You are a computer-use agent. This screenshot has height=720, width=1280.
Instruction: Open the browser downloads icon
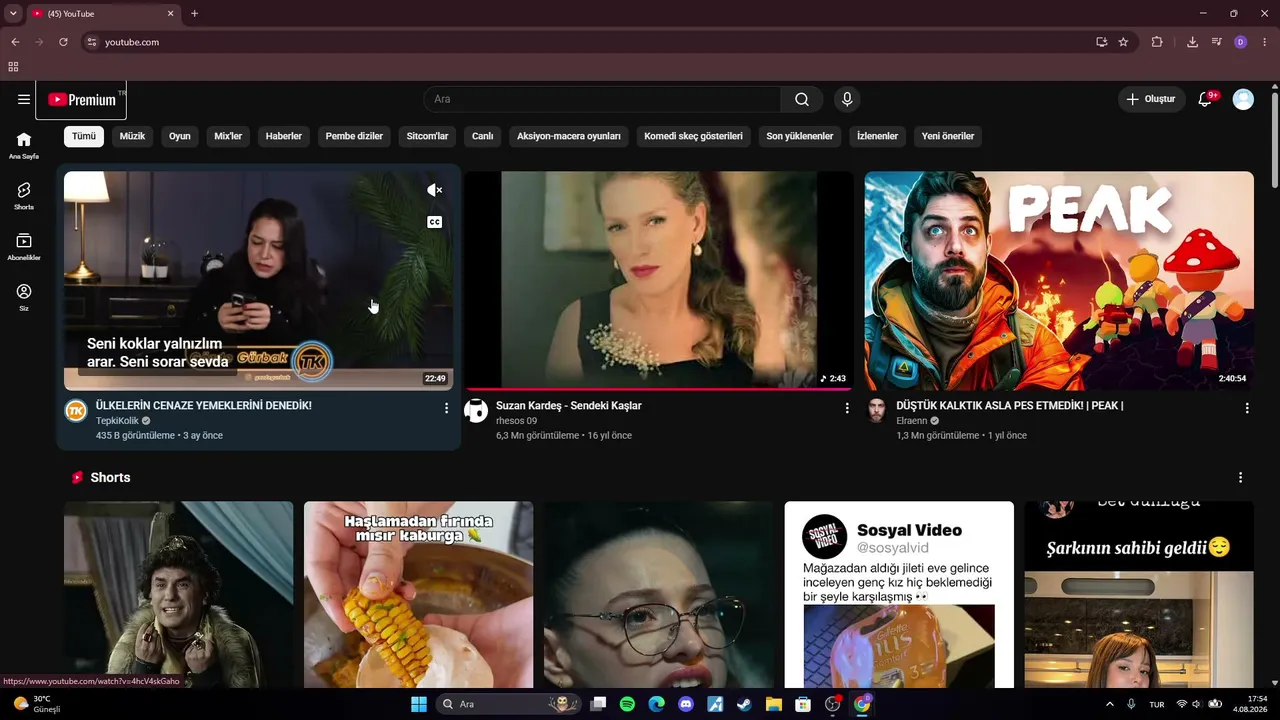coord(1192,42)
